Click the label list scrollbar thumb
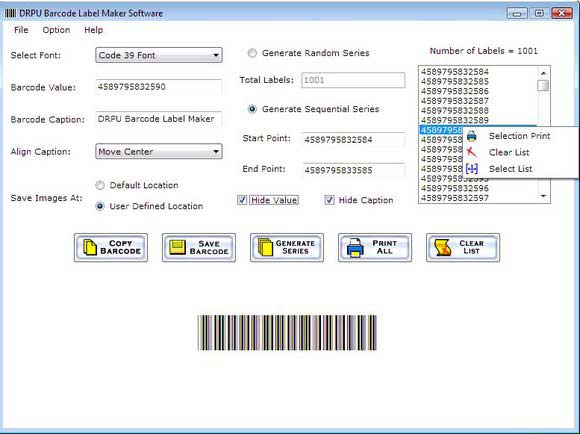This screenshot has height=434, width=580. [543, 85]
